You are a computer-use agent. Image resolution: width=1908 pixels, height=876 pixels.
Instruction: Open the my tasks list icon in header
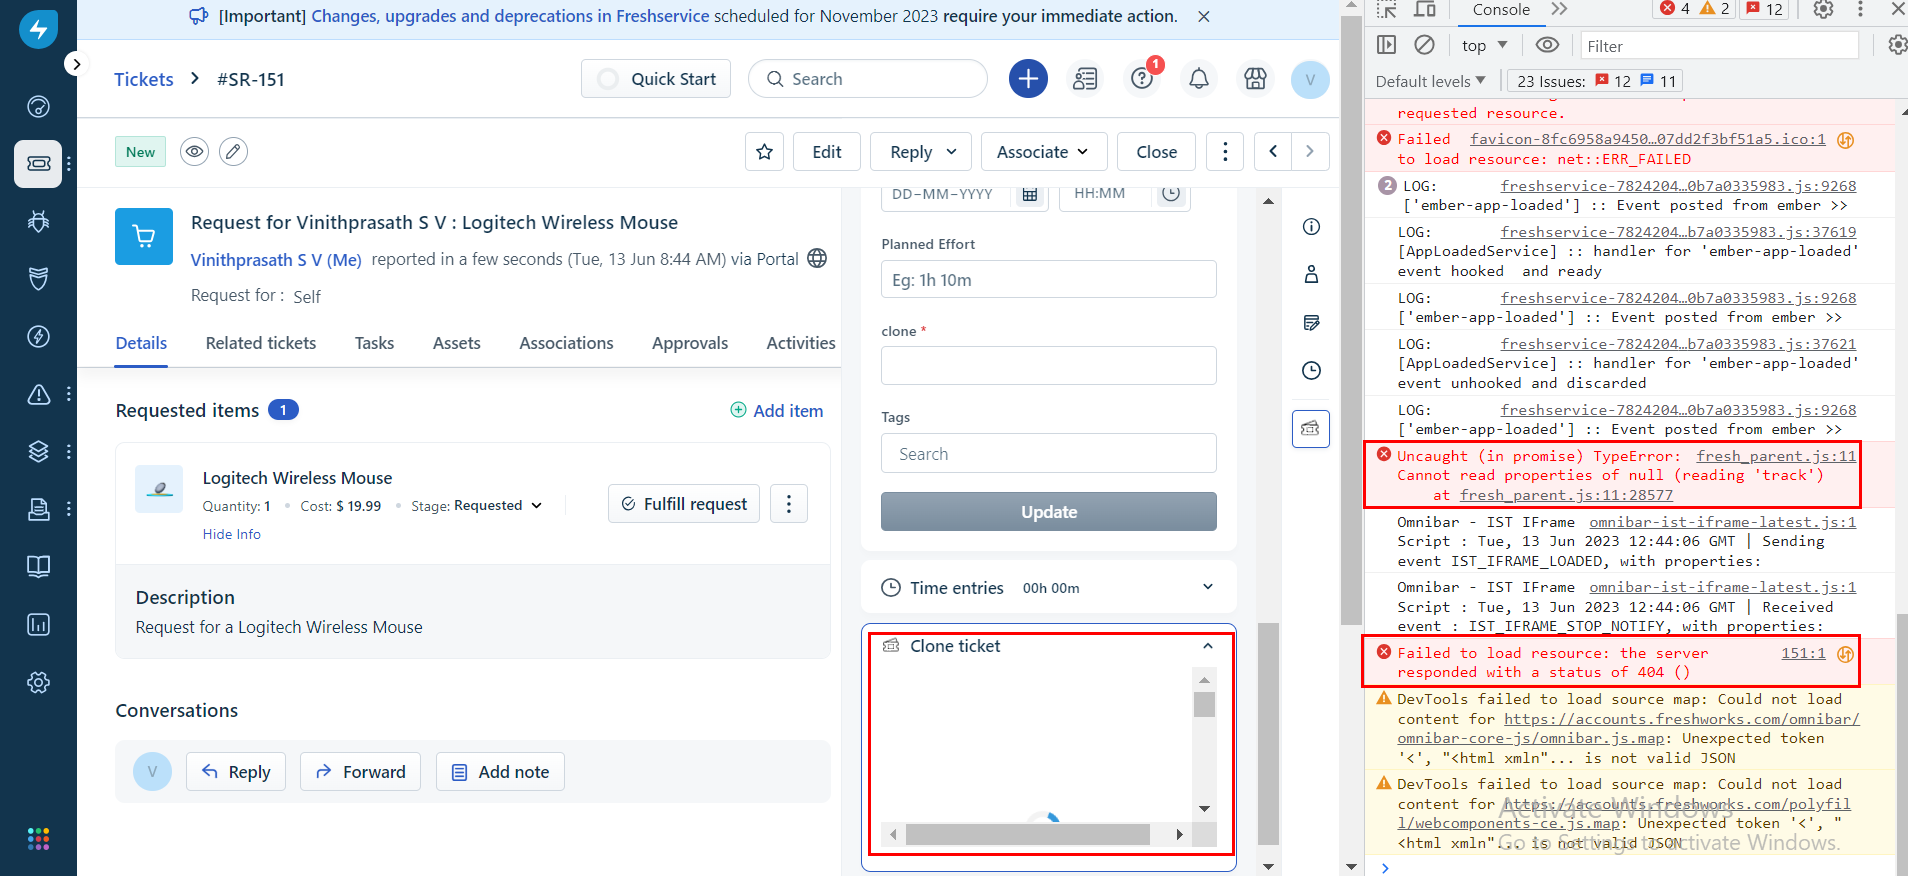pos(1085,78)
